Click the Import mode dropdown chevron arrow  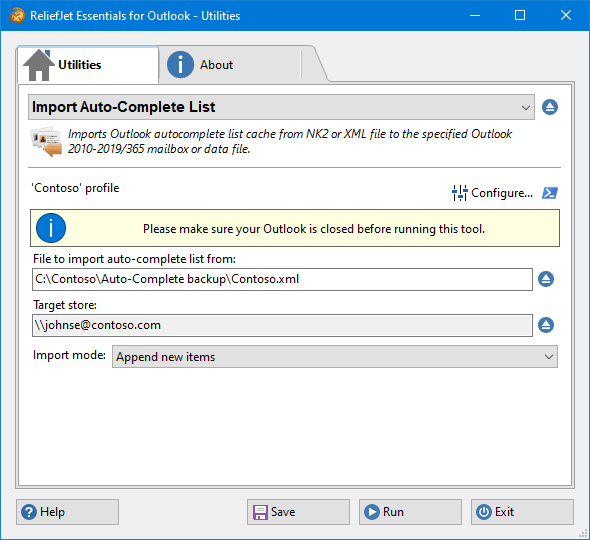pos(549,357)
